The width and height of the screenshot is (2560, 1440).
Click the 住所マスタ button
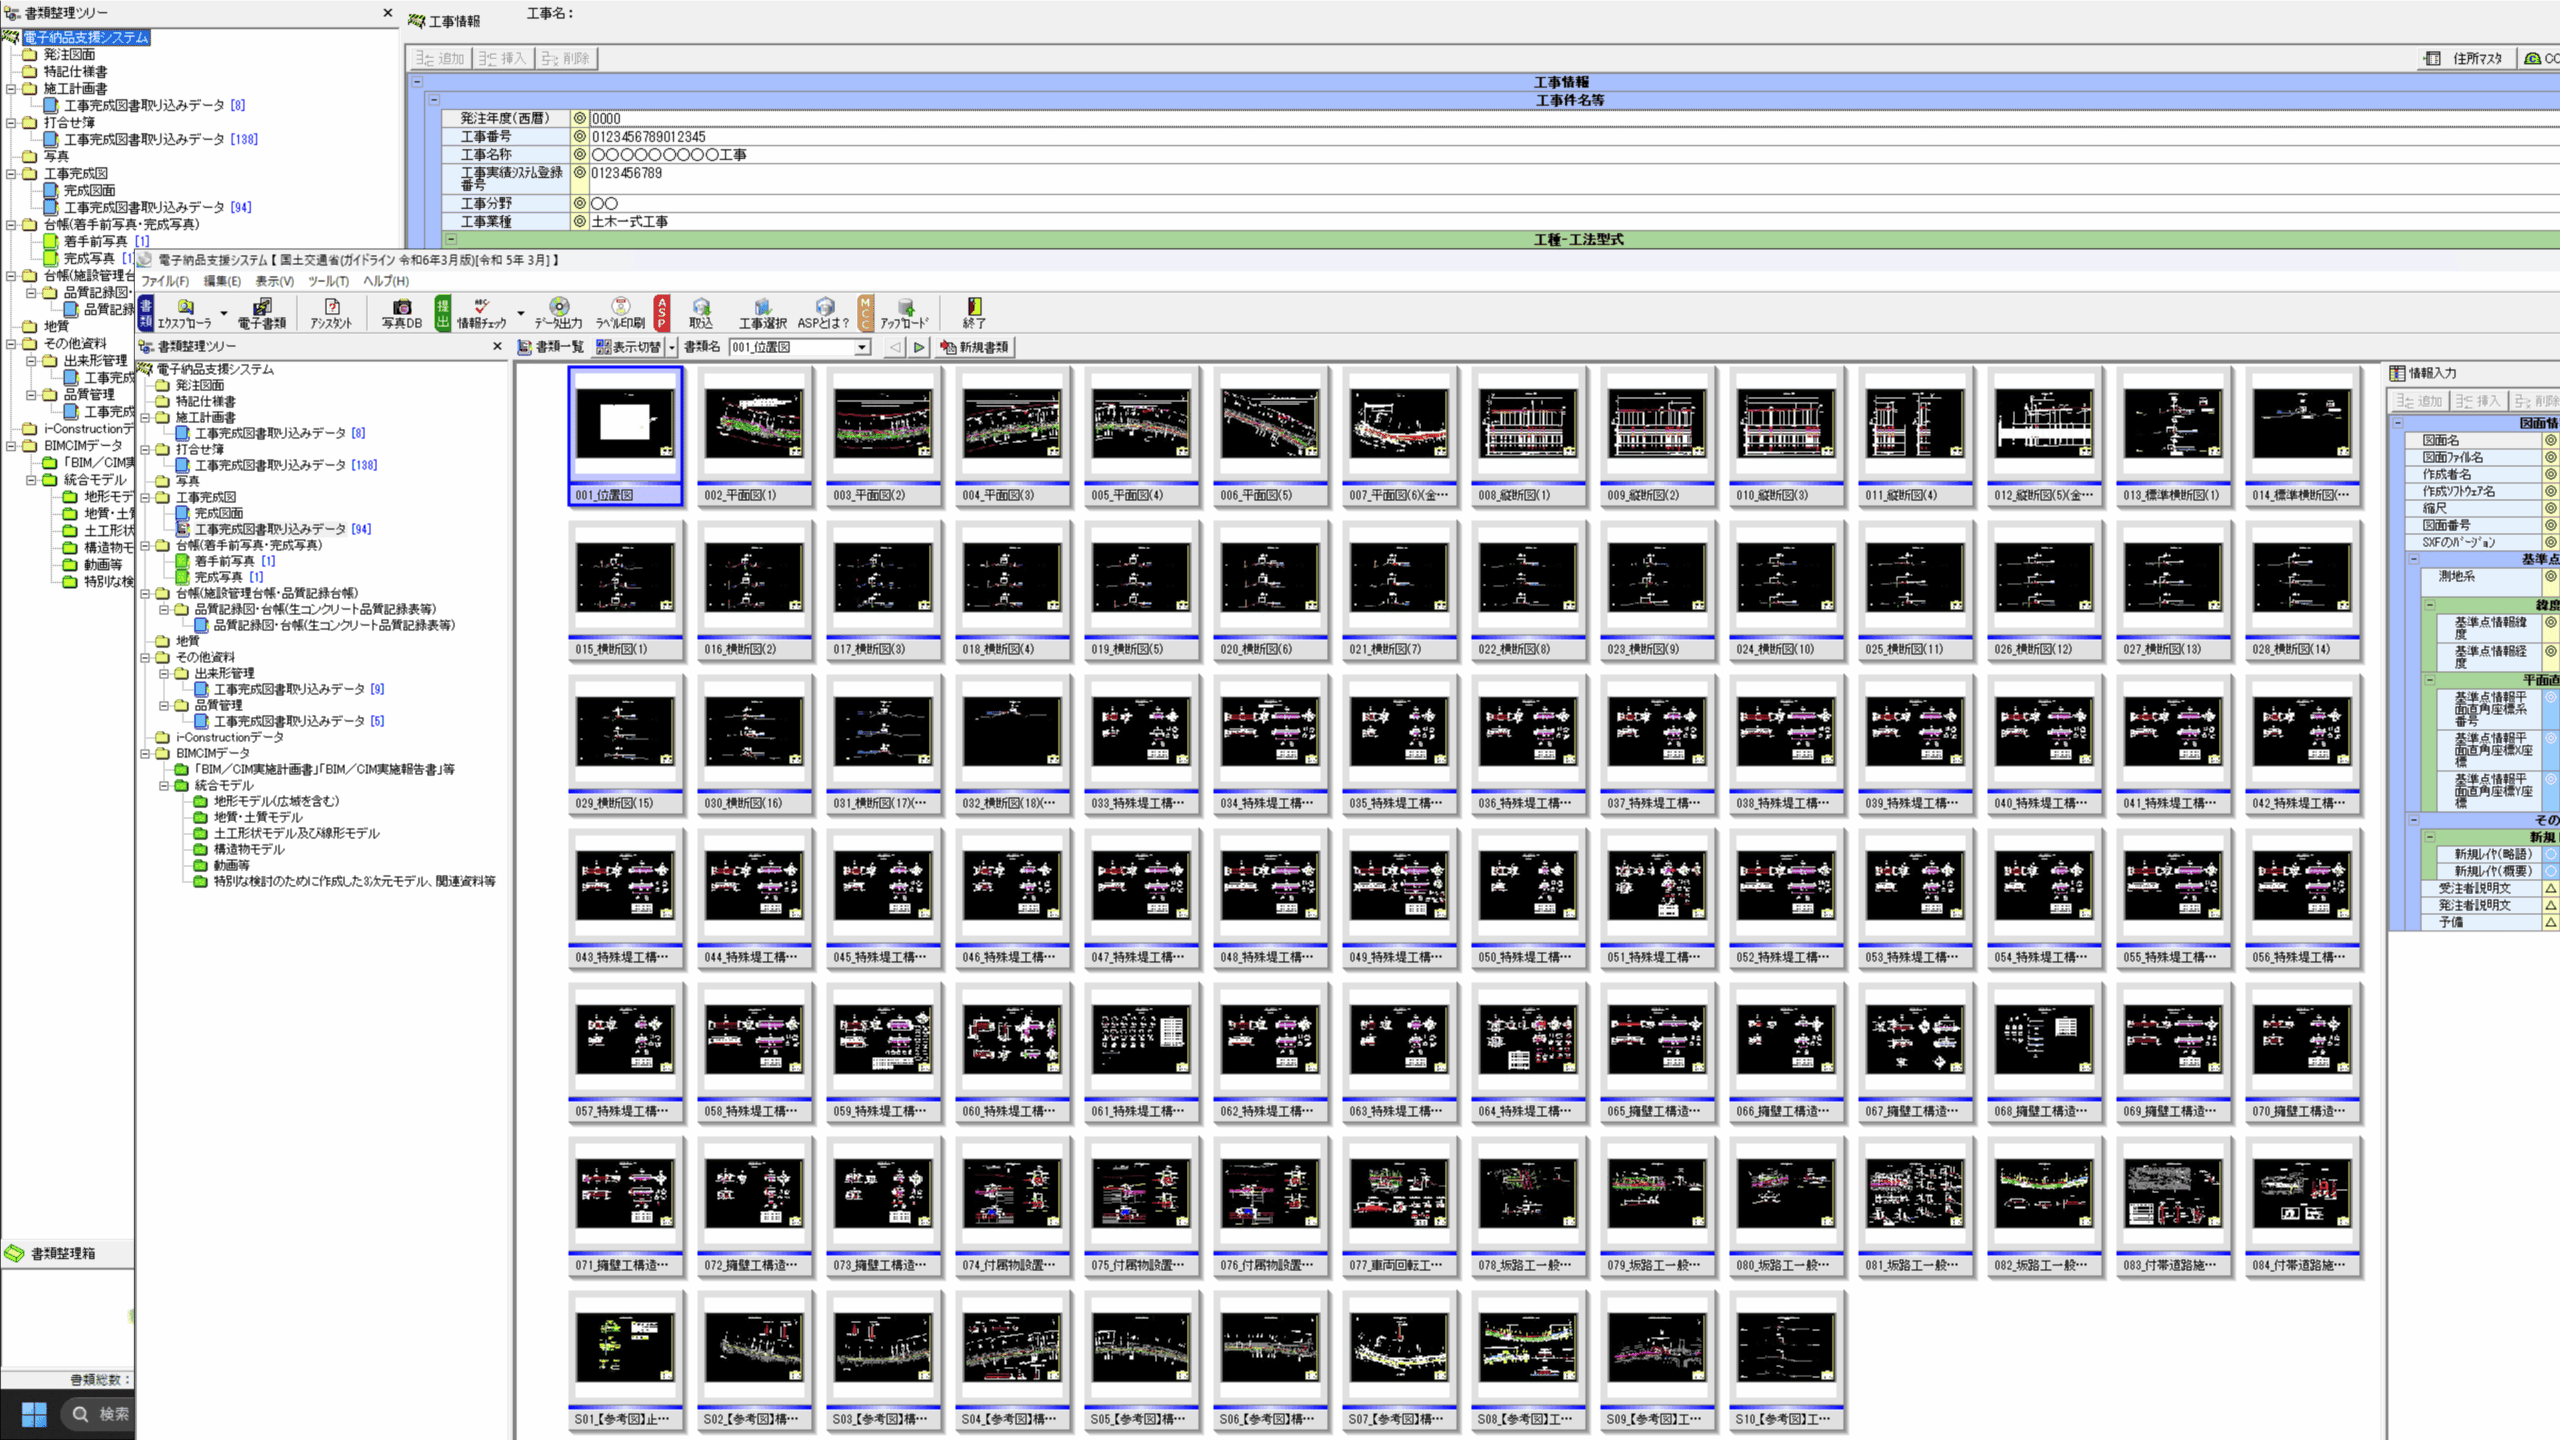pyautogui.click(x=2466, y=58)
